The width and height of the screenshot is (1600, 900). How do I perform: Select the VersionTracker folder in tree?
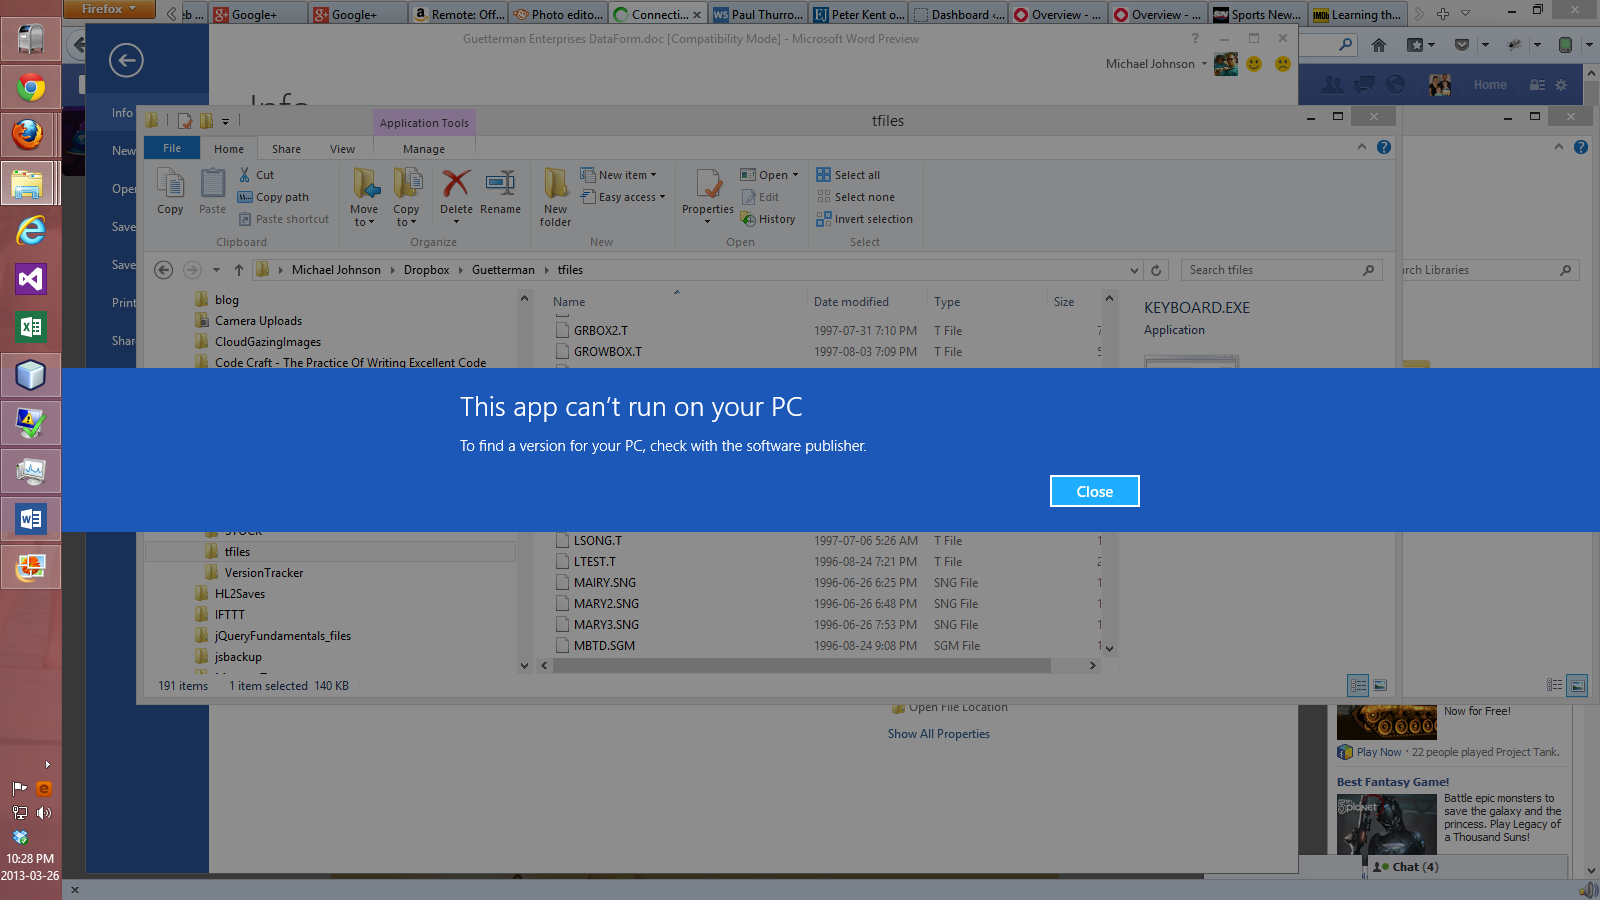(x=264, y=573)
